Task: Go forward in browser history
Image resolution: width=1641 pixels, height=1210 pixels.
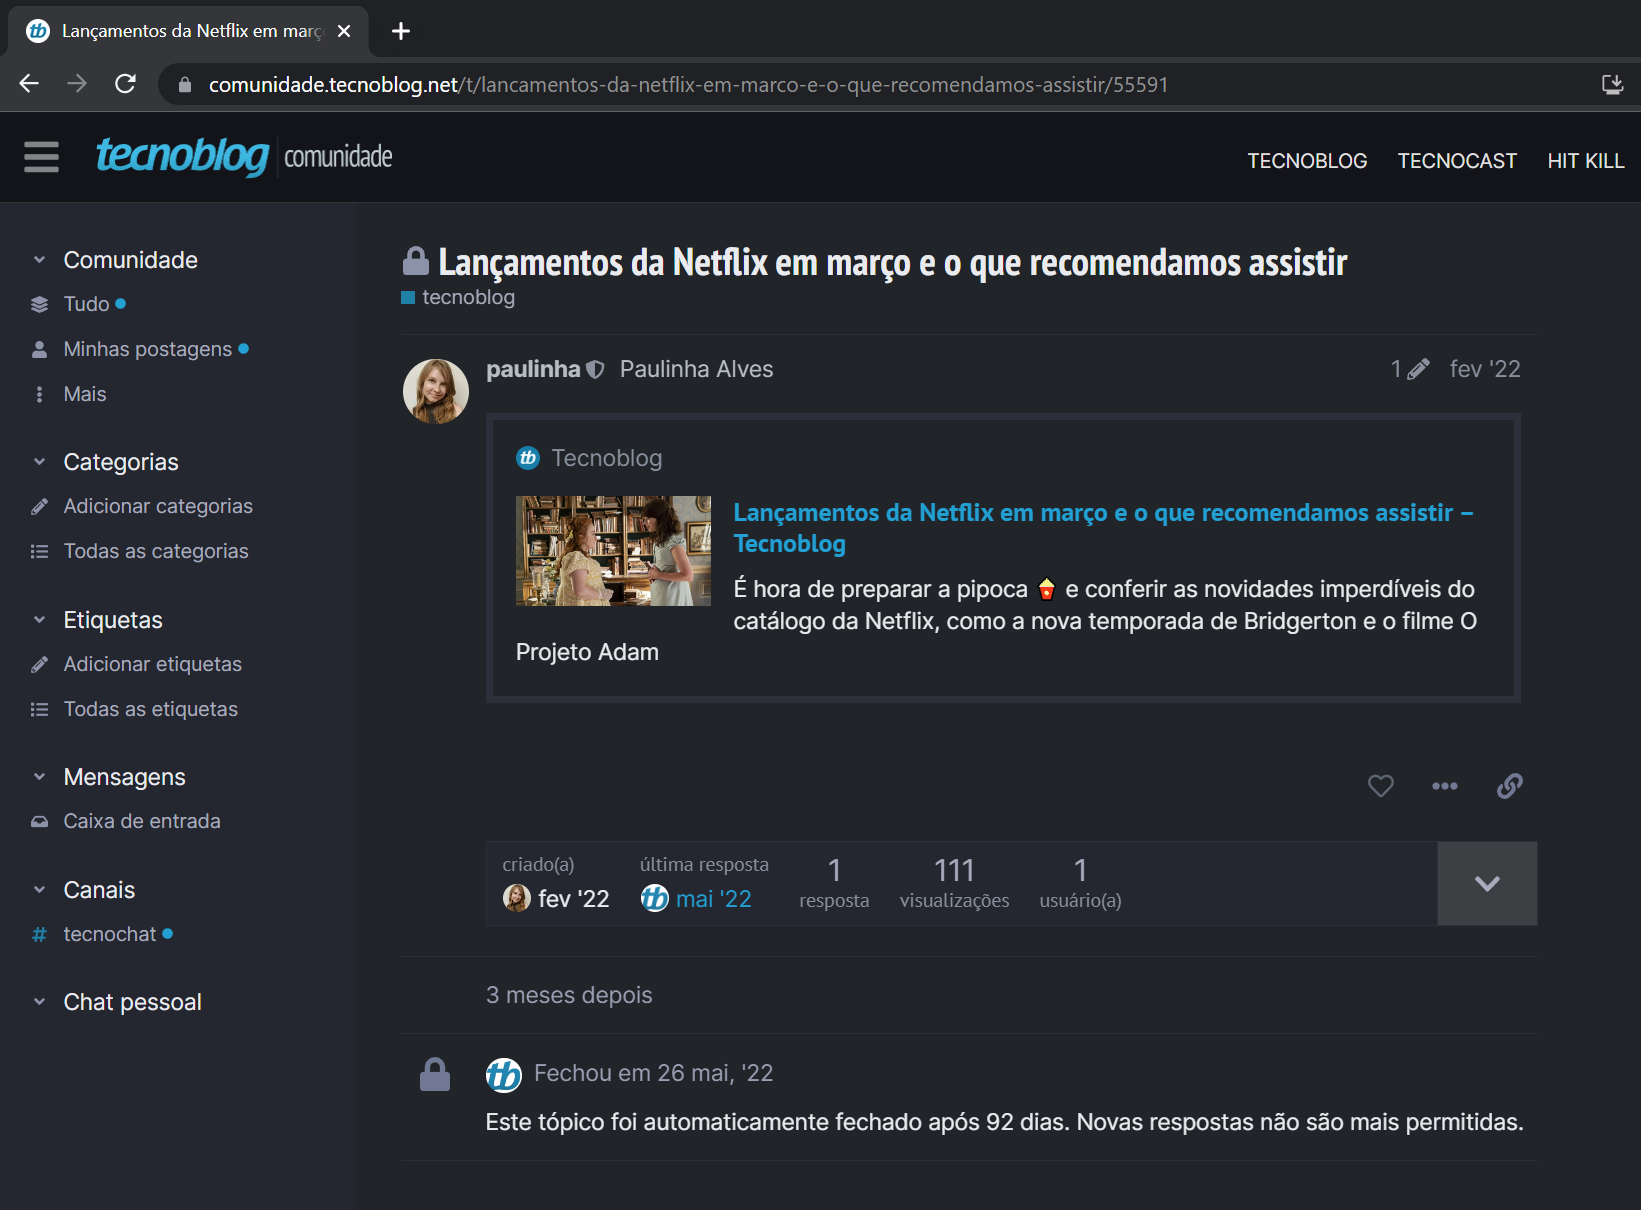Action: 77,84
